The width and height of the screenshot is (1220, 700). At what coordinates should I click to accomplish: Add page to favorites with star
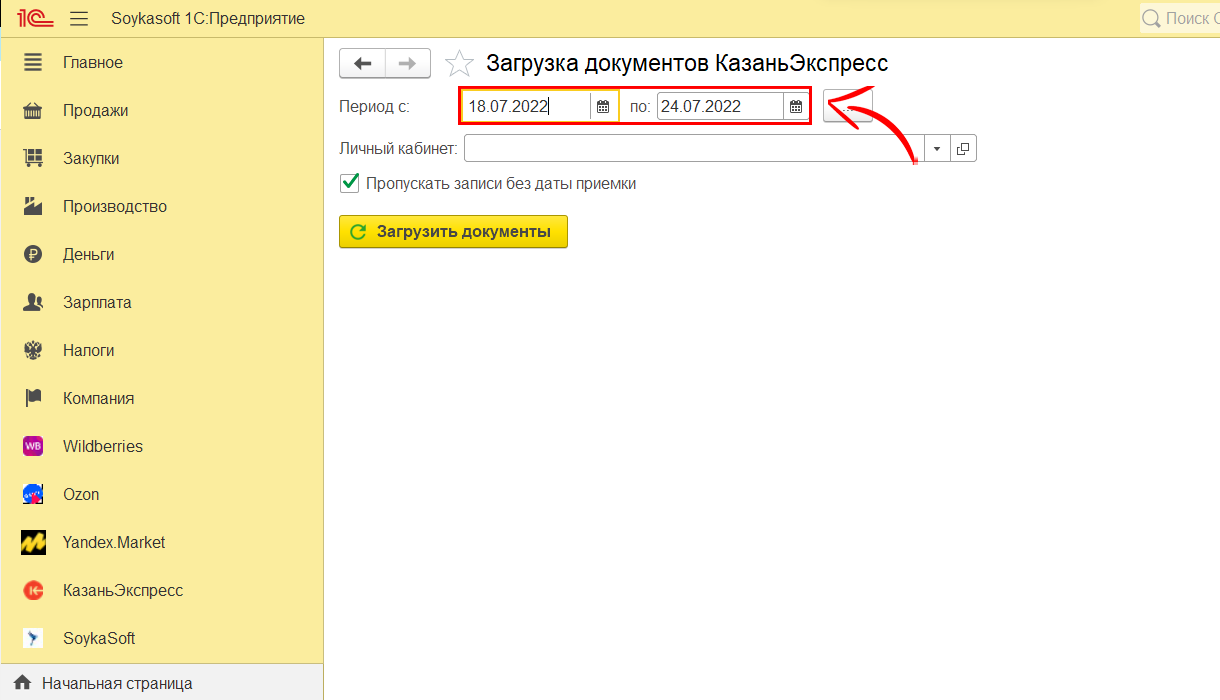459,63
